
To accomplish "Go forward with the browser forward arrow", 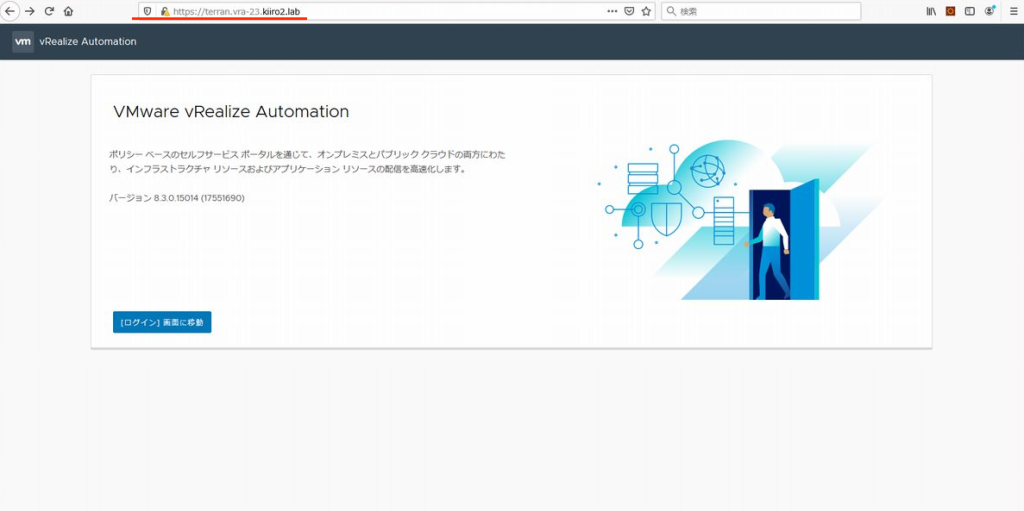I will [29, 11].
